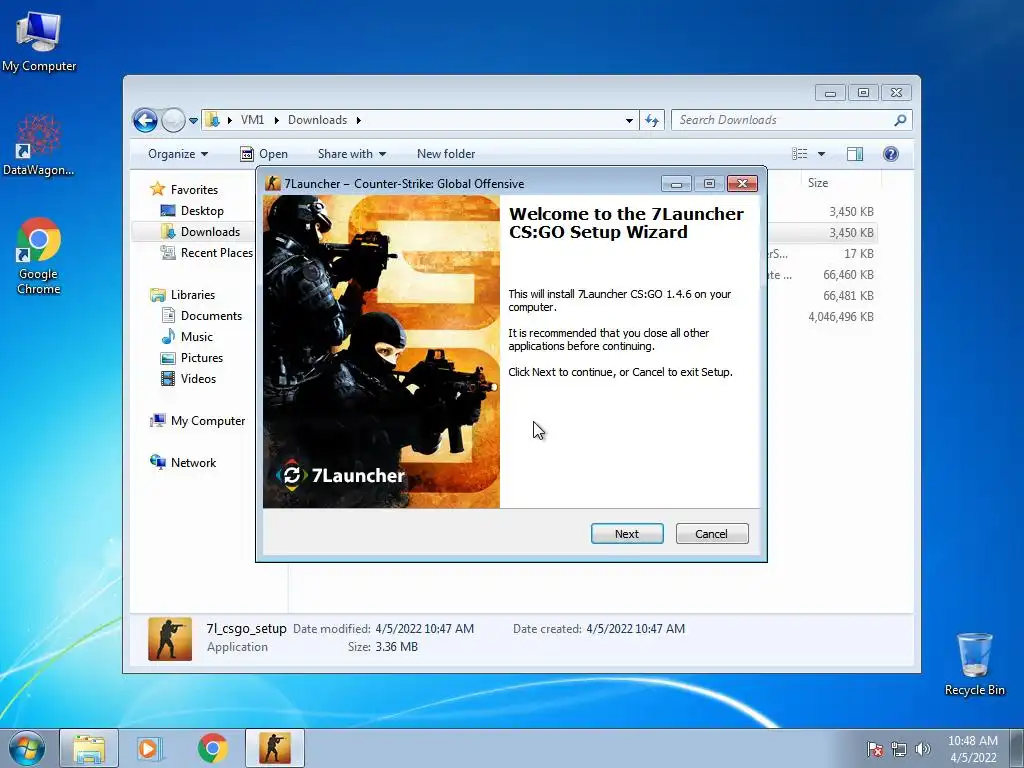Open the Organize menu

point(178,154)
